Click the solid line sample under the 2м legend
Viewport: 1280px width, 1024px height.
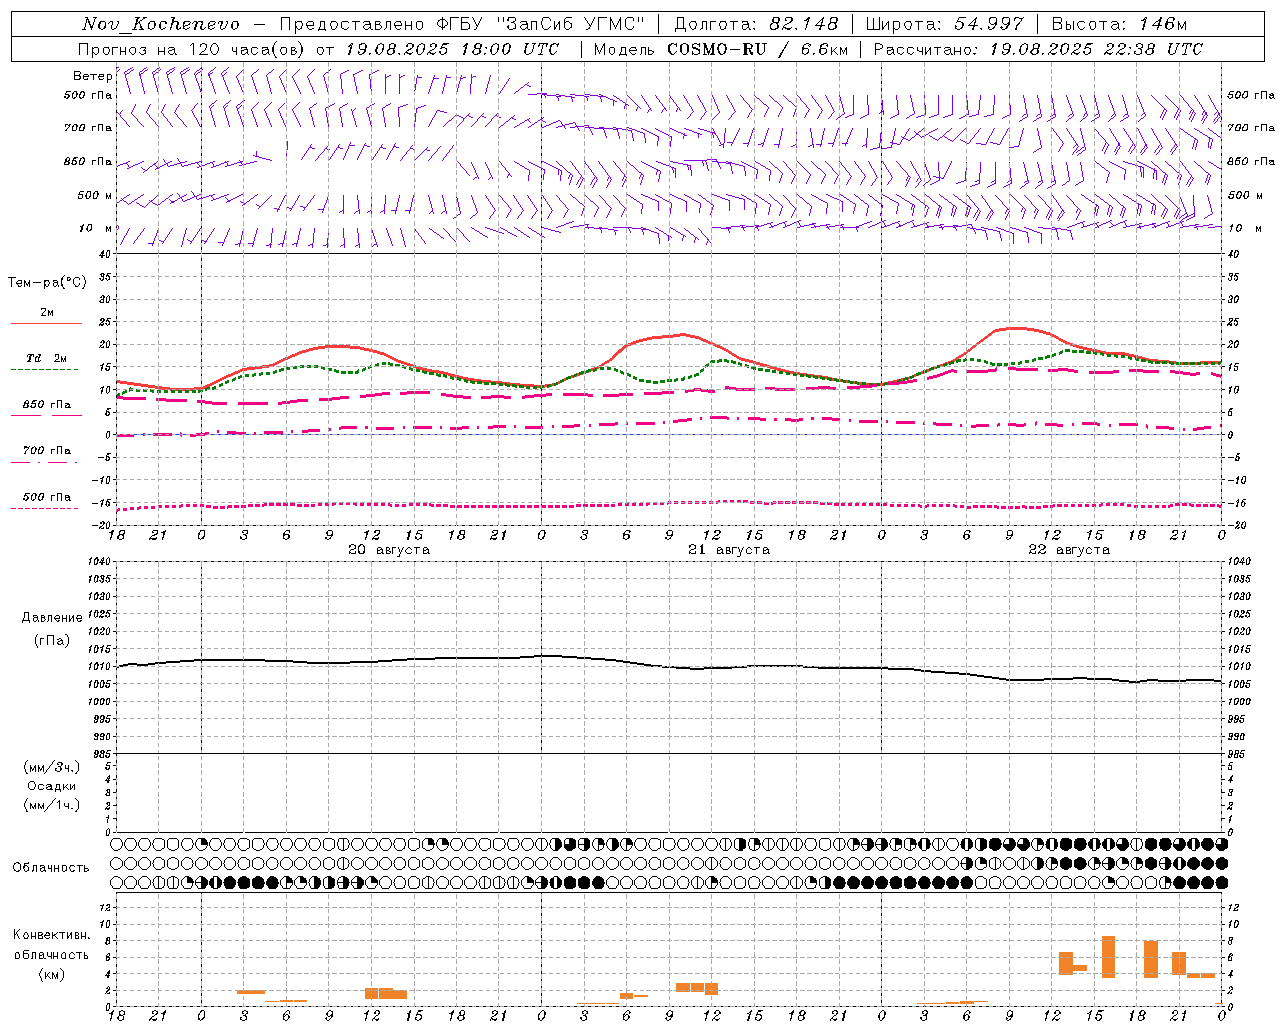(x=46, y=323)
